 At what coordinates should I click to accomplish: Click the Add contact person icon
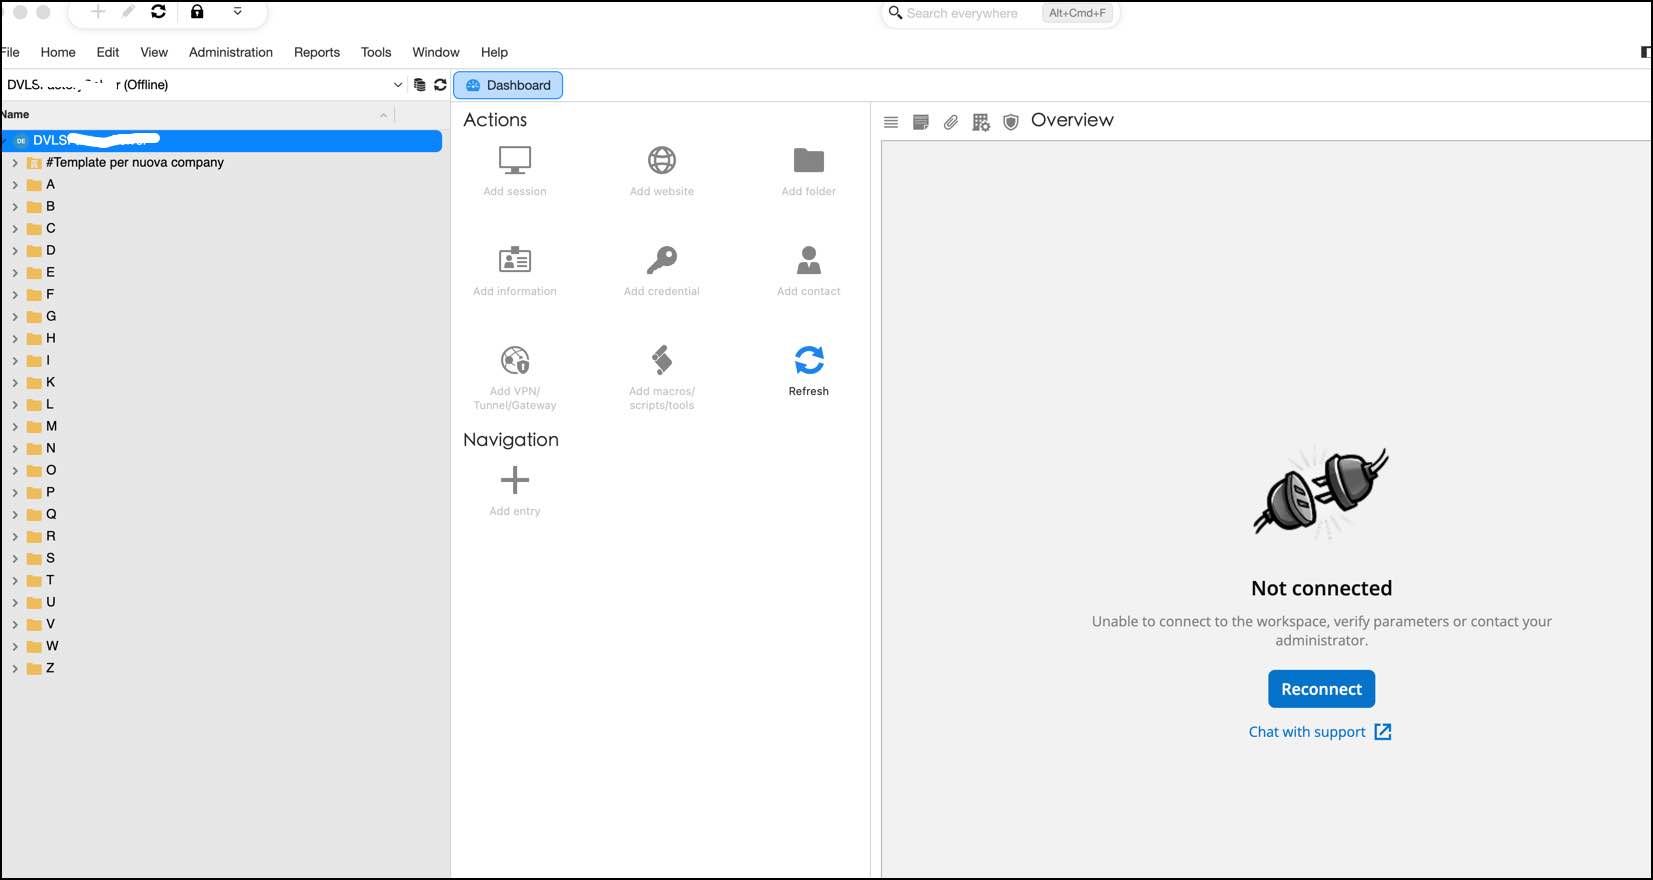pos(809,260)
